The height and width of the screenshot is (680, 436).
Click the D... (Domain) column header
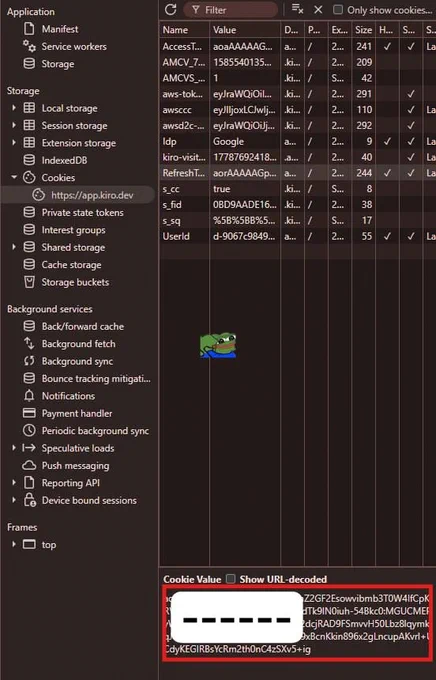(x=292, y=30)
